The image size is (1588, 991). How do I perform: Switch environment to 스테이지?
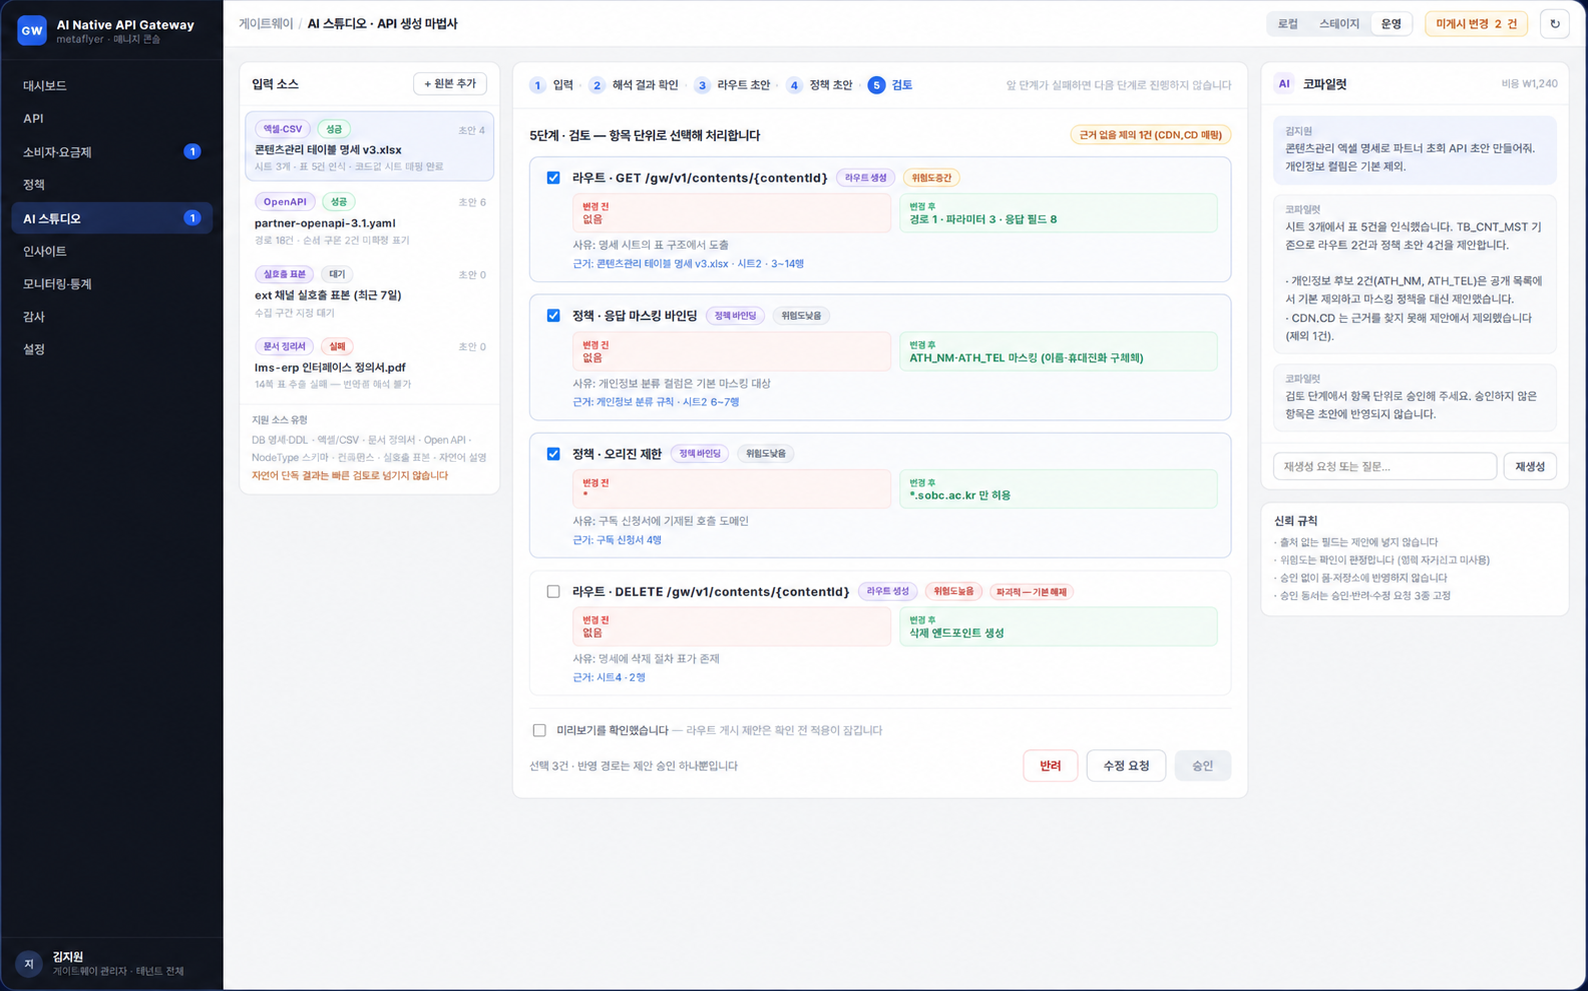(1339, 24)
